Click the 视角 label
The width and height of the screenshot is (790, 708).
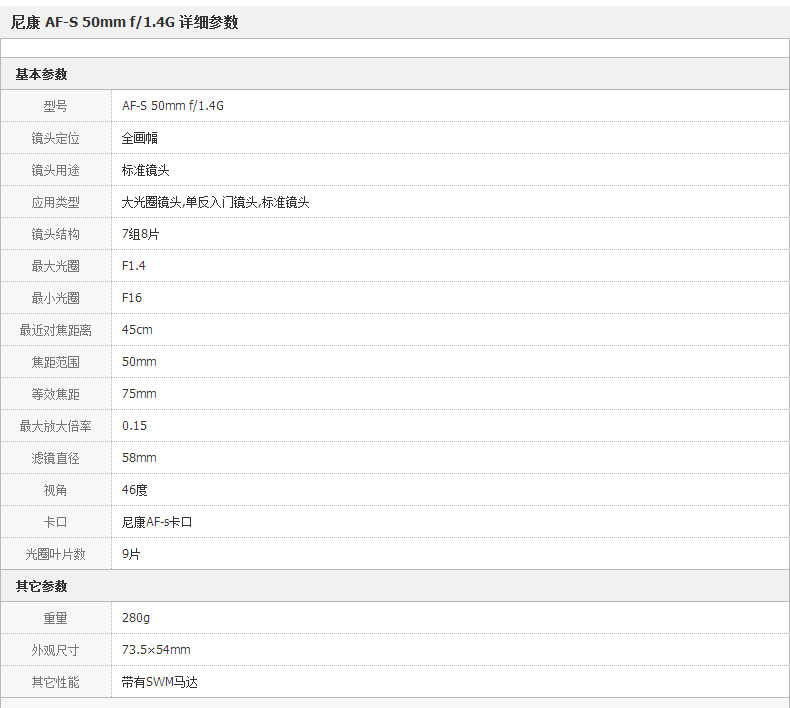(x=55, y=490)
